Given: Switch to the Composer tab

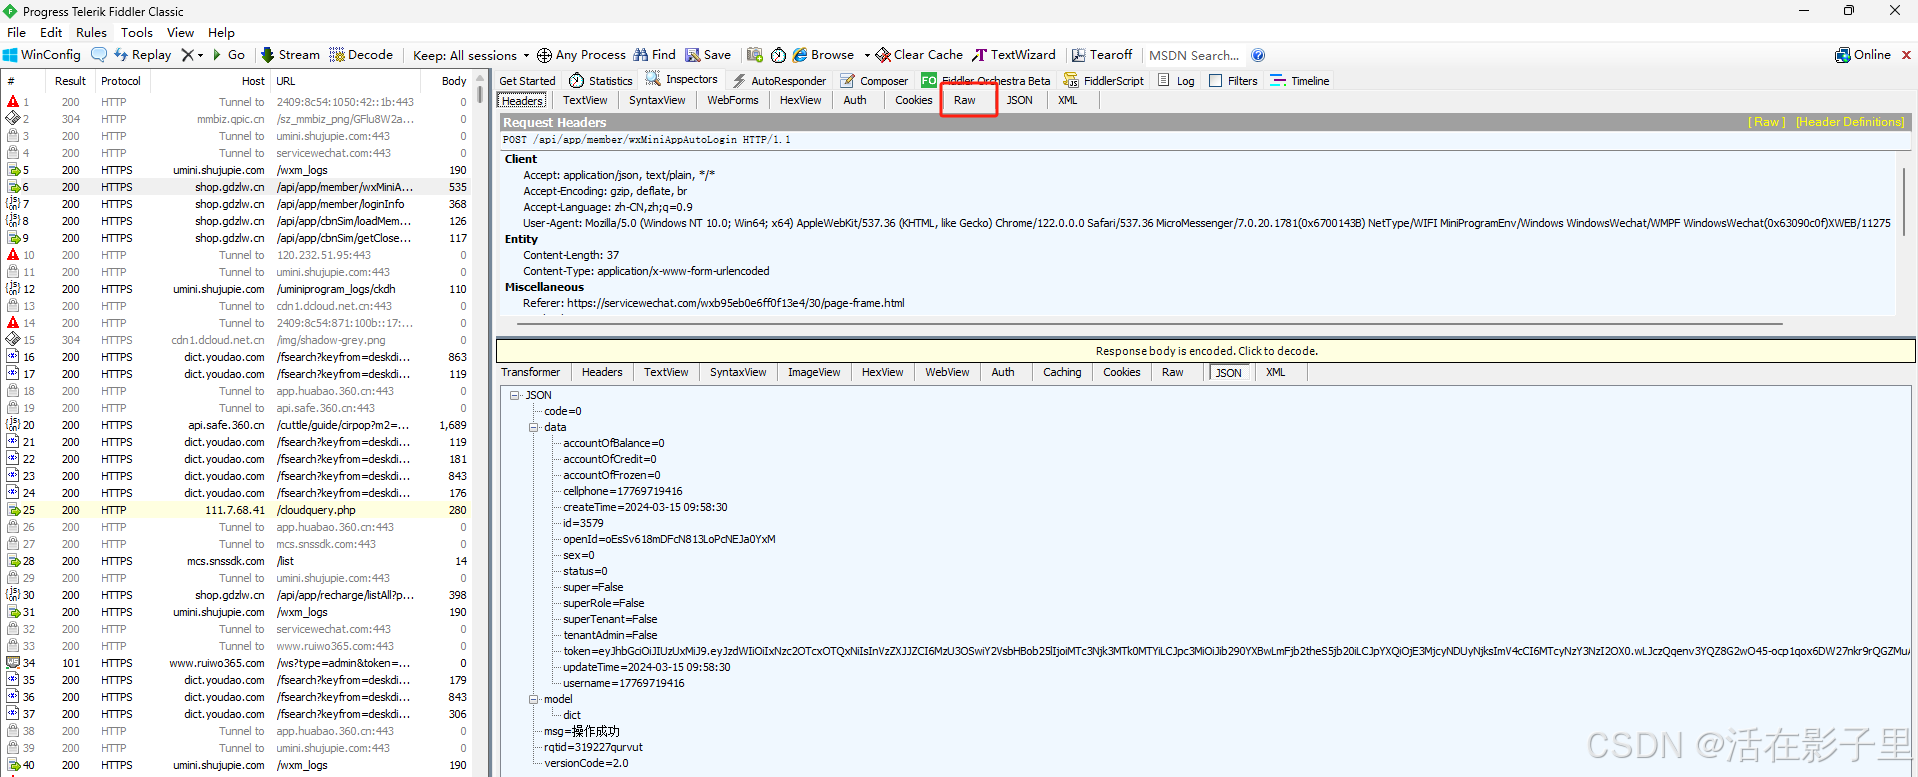Looking at the screenshot, I should click(874, 81).
